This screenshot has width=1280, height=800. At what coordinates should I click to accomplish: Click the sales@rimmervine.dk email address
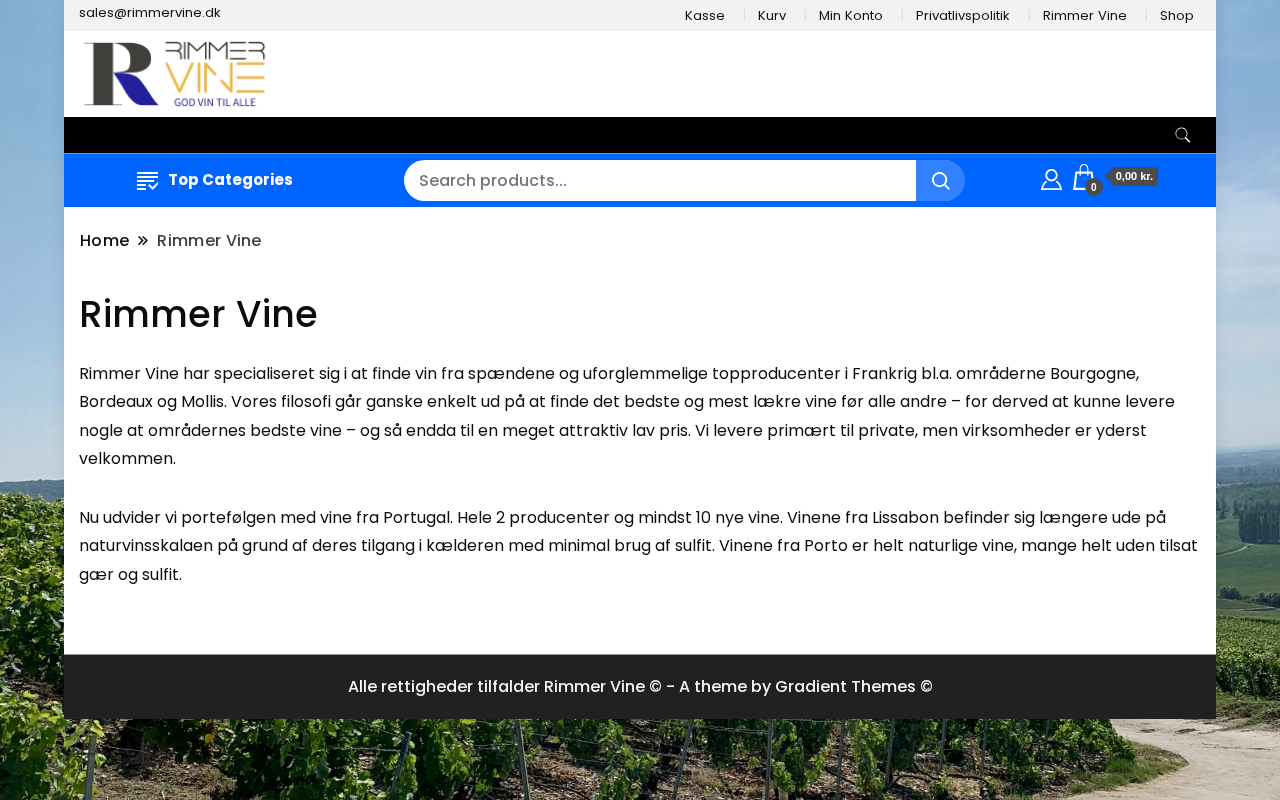(x=150, y=13)
